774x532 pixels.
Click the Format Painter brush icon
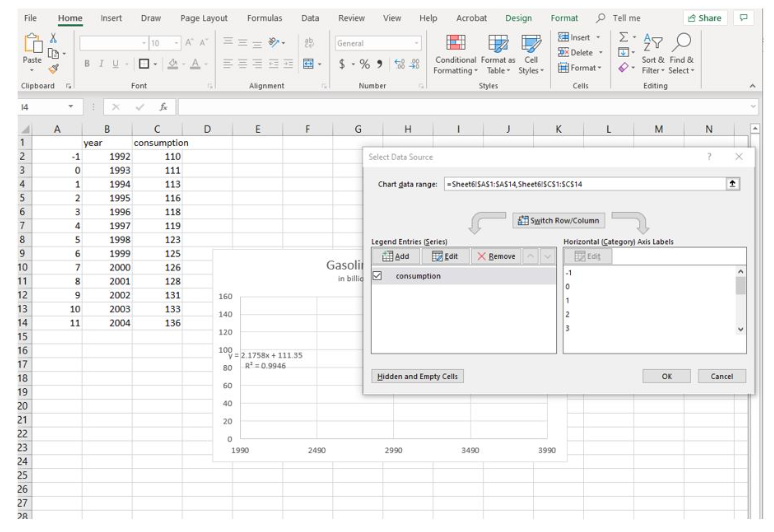(x=53, y=69)
